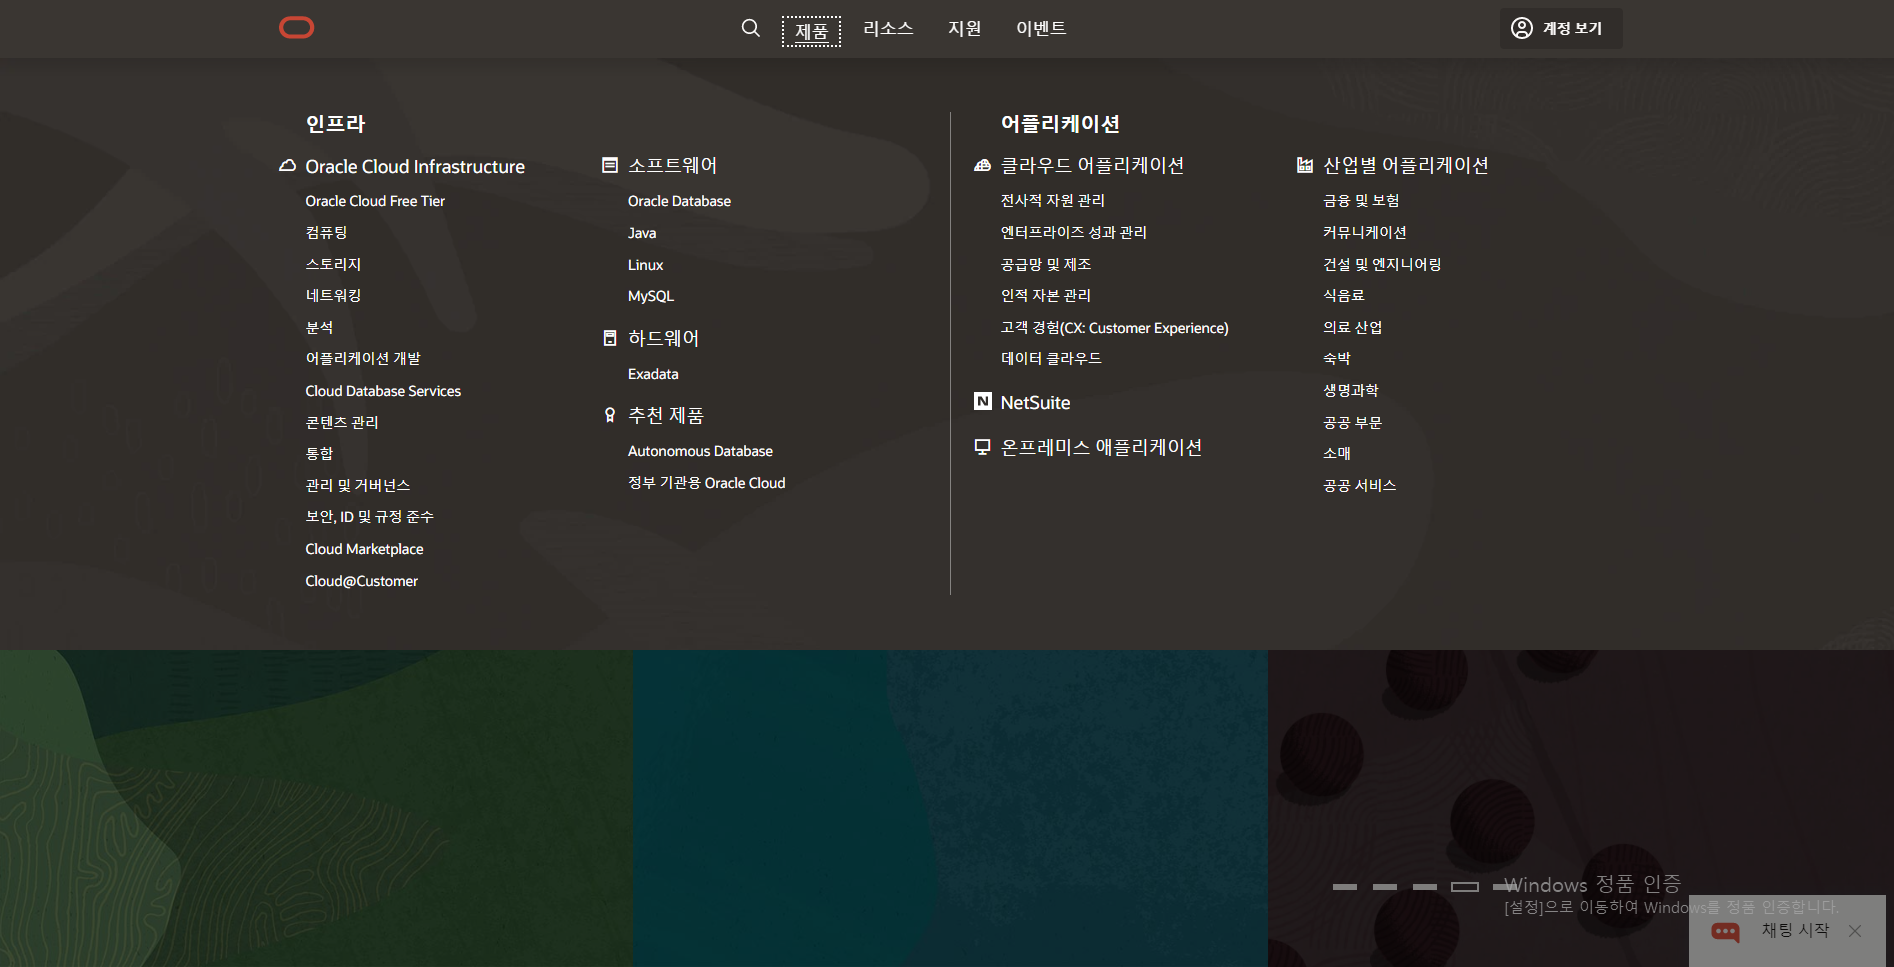Close the 채팅 시작 chat widget
This screenshot has height=967, width=1894.
coord(1855,931)
